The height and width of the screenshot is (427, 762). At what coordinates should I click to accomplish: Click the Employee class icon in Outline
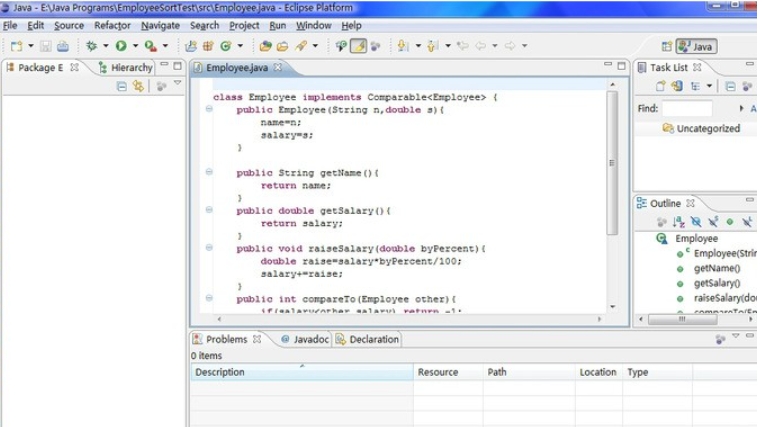click(662, 239)
